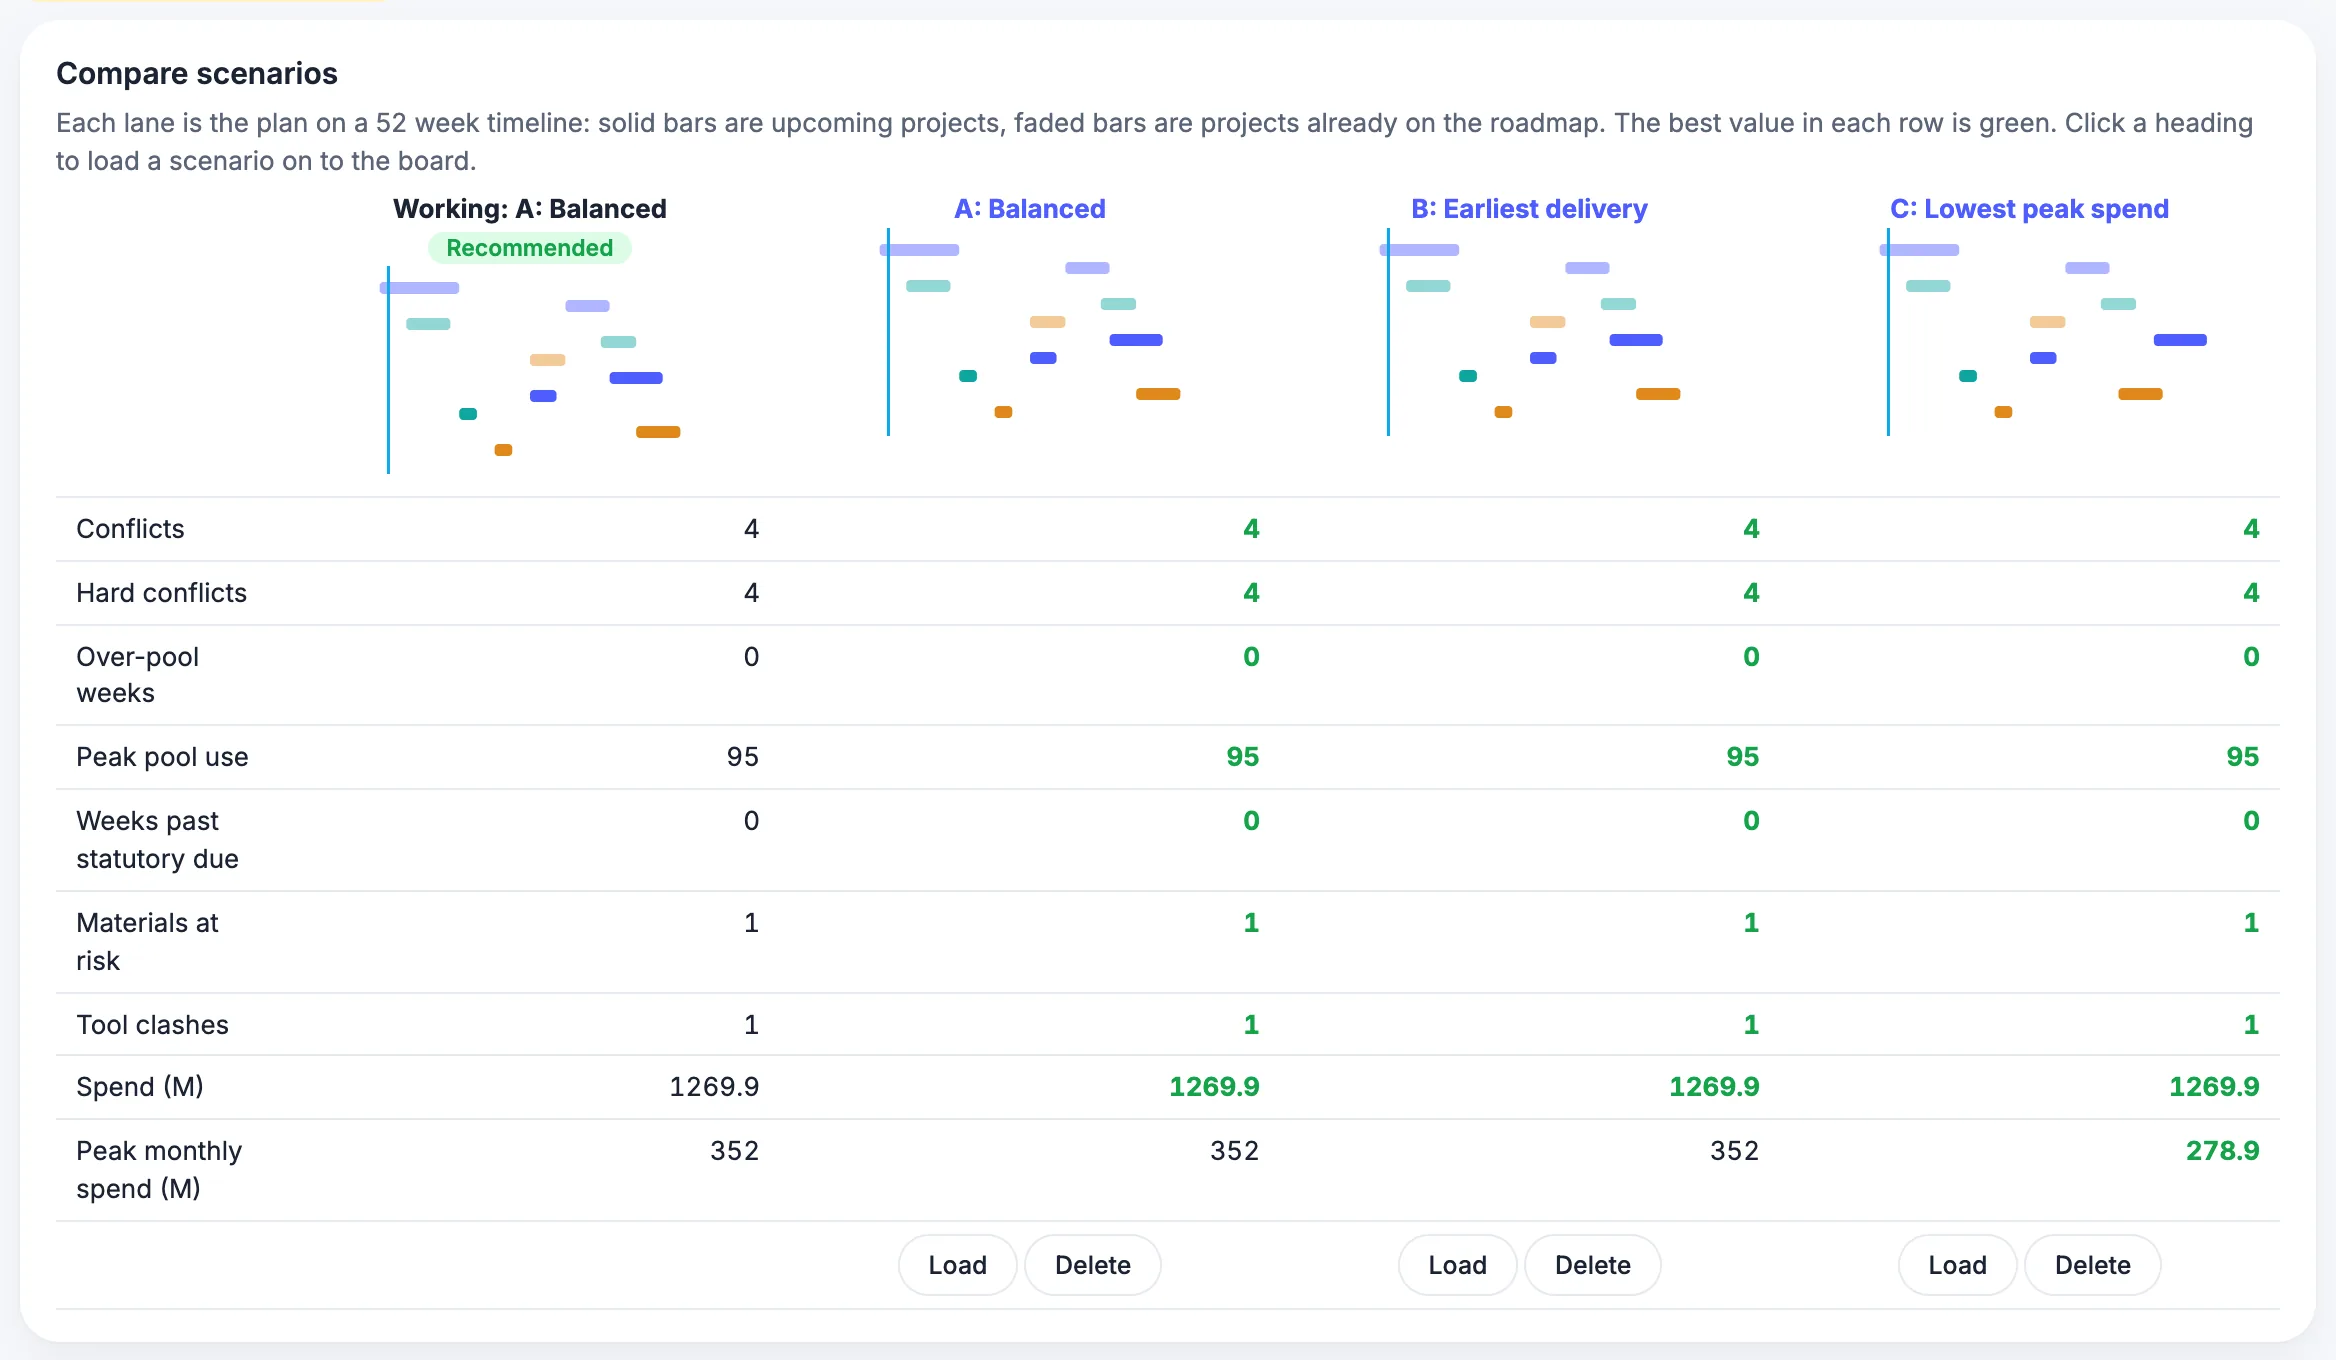Click the Conflicts row label
The height and width of the screenshot is (1360, 2336).
(x=130, y=529)
